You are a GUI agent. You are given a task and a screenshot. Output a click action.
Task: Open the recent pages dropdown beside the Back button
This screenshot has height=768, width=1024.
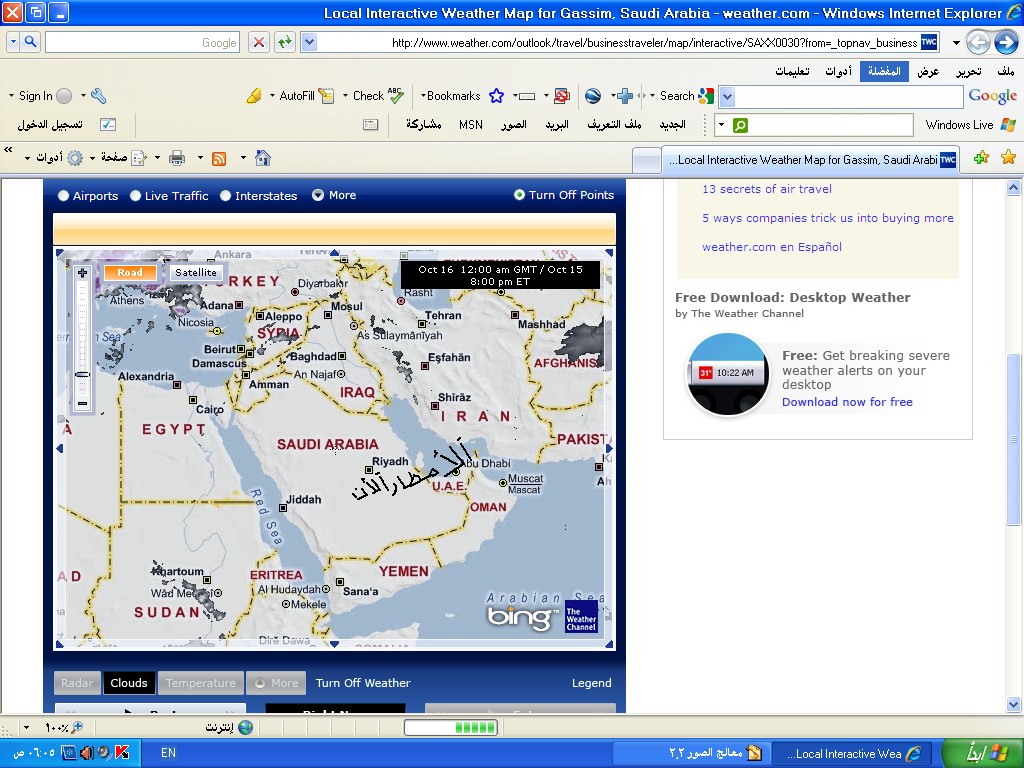[956, 43]
